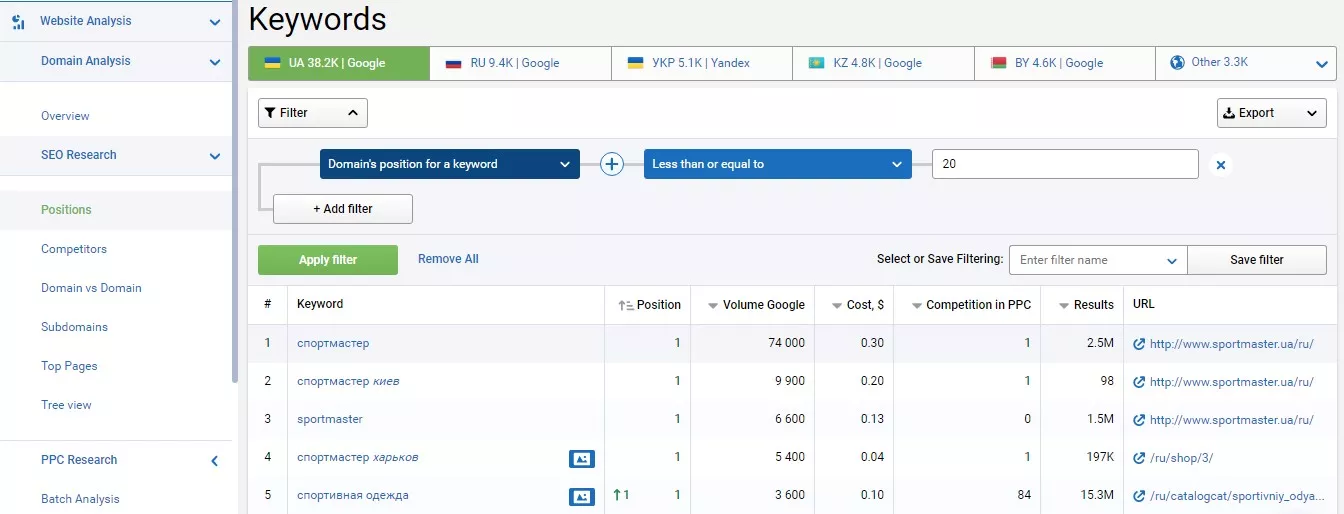Screen dimensions: 1344x514
Task: Click the Ukraine flag on UA Google tab
Action: coord(272,62)
